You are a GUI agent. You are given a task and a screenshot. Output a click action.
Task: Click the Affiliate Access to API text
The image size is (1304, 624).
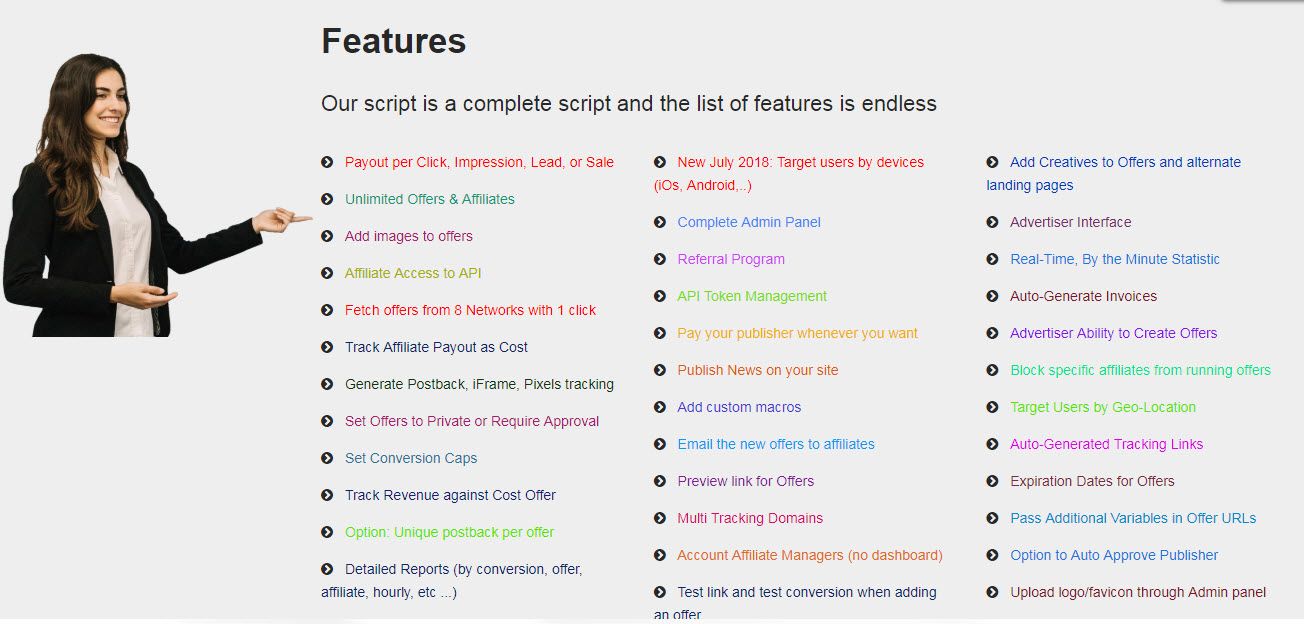413,273
